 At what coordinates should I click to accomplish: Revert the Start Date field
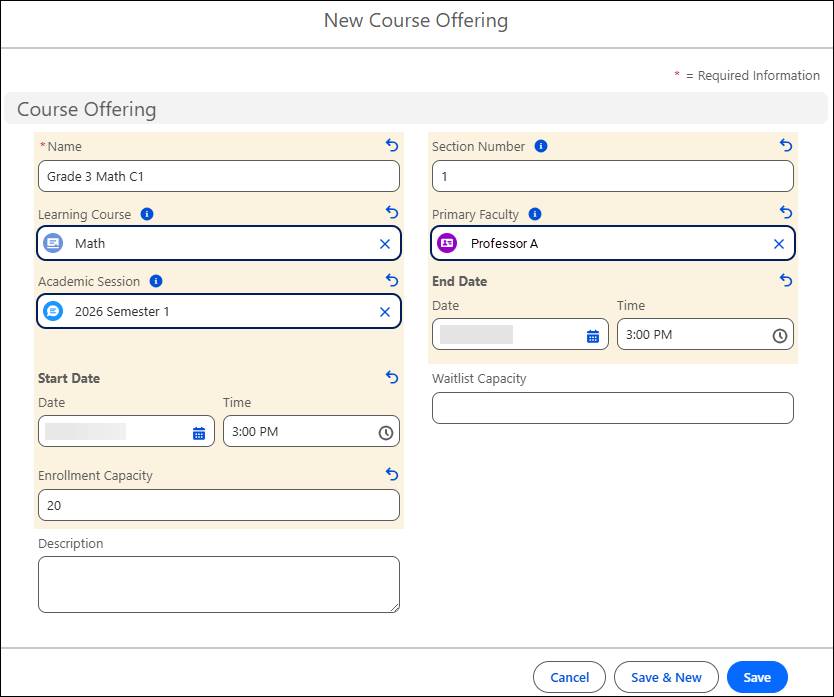tap(392, 377)
